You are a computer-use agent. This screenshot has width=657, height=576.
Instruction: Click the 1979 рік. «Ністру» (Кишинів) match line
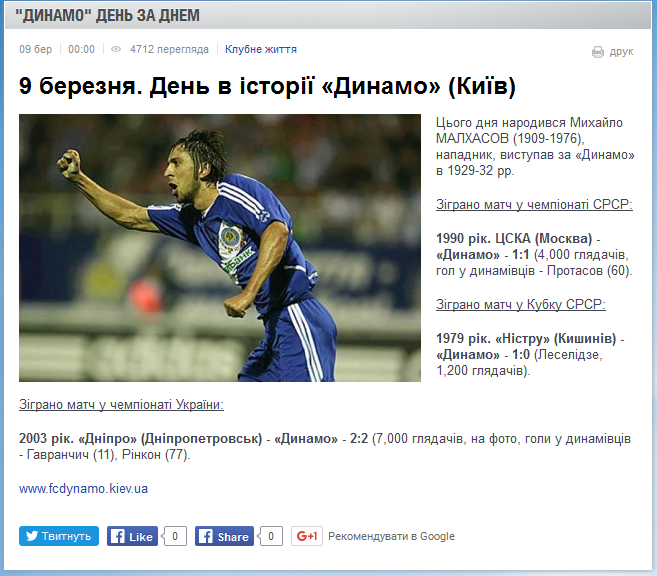point(530,354)
